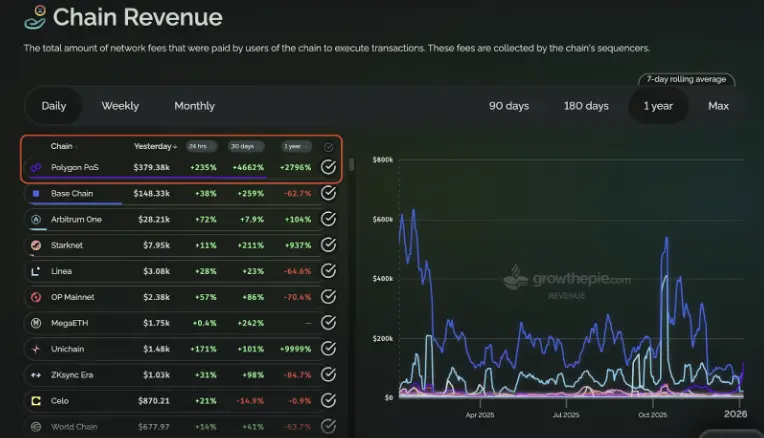This screenshot has width=764, height=438.
Task: Switch to the Monthly tab
Action: (x=194, y=106)
